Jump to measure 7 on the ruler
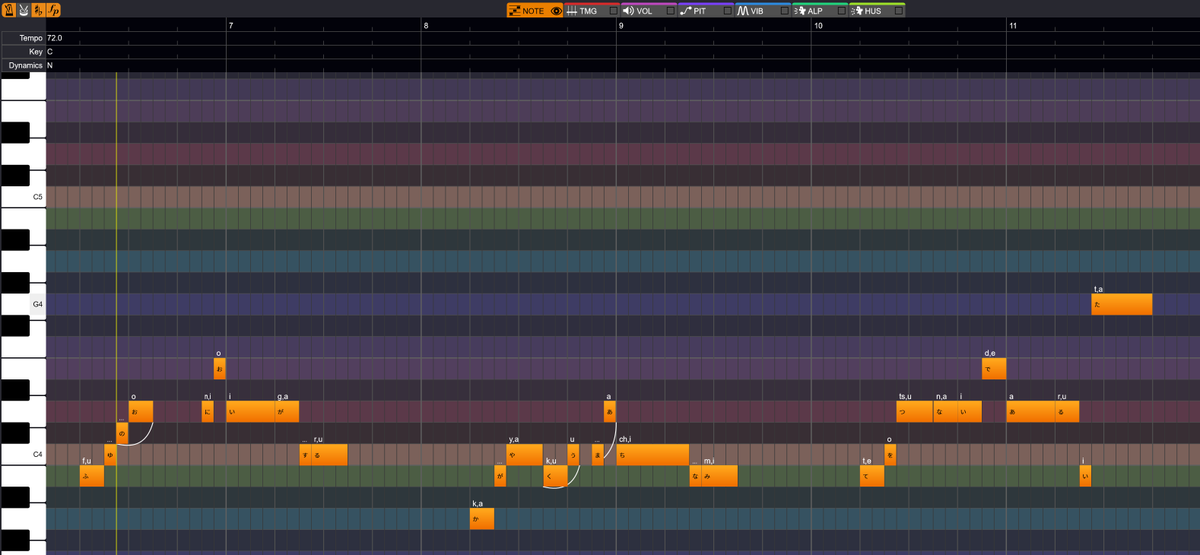This screenshot has height=555, width=1200. click(x=230, y=24)
